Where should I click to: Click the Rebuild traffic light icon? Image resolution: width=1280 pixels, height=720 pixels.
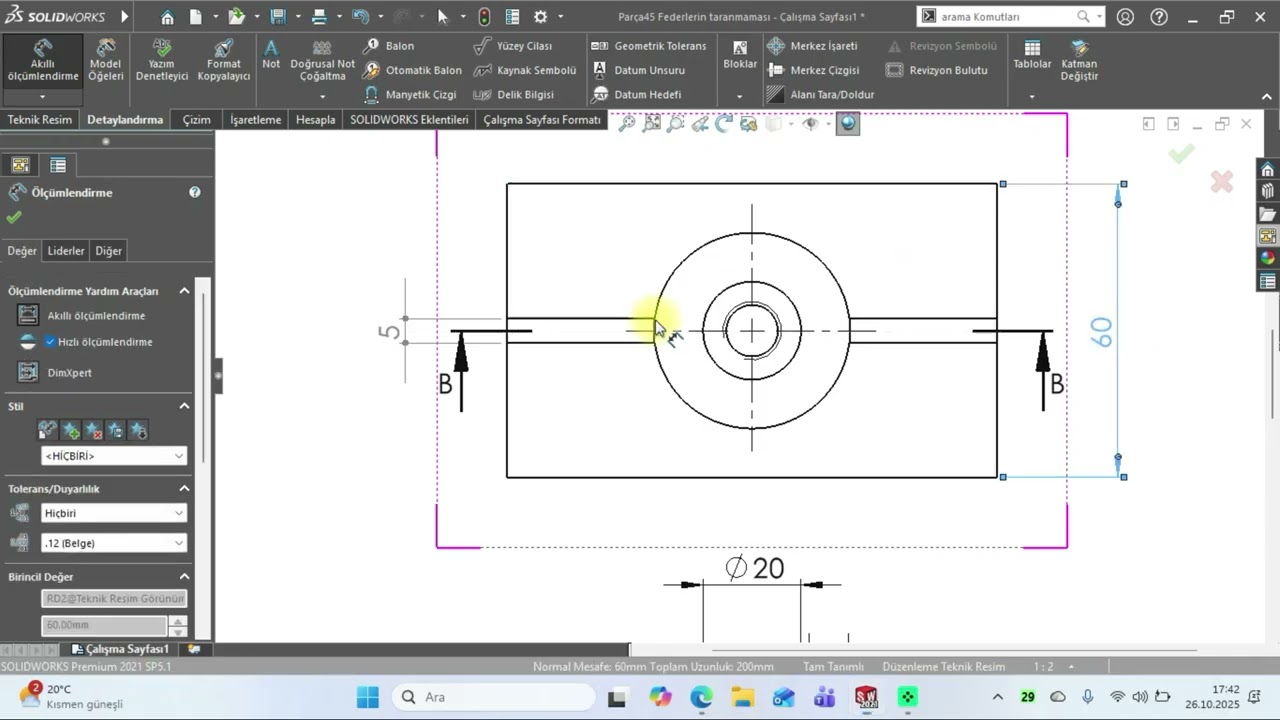[x=484, y=17]
